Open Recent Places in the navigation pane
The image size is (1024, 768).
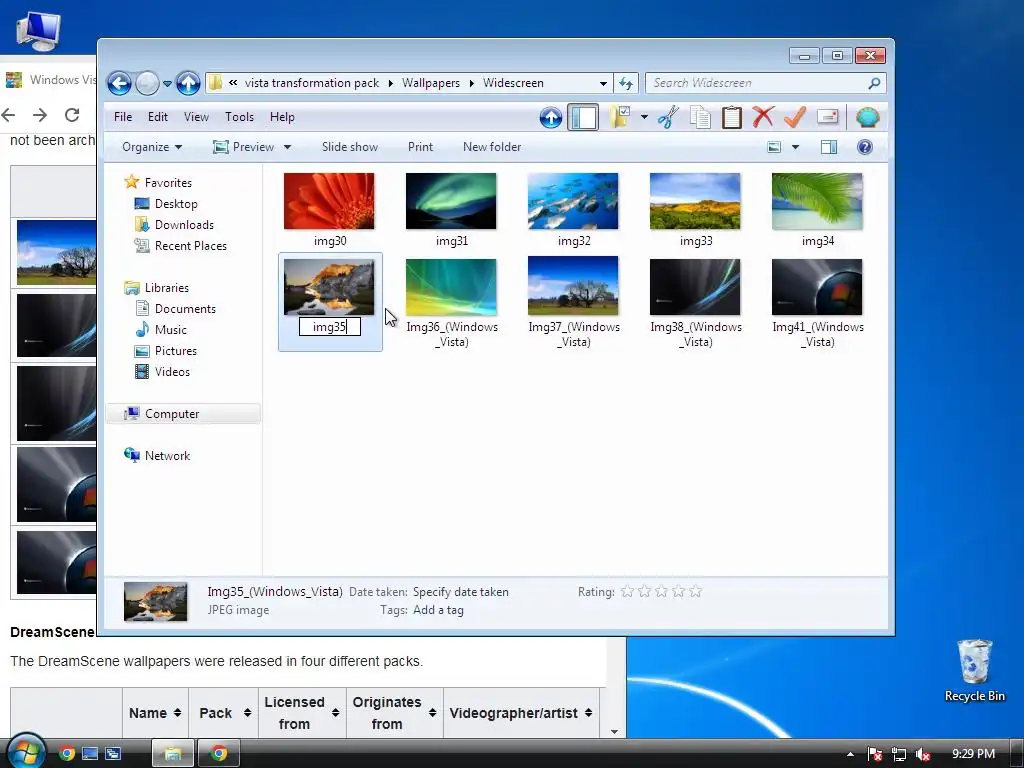tap(191, 246)
